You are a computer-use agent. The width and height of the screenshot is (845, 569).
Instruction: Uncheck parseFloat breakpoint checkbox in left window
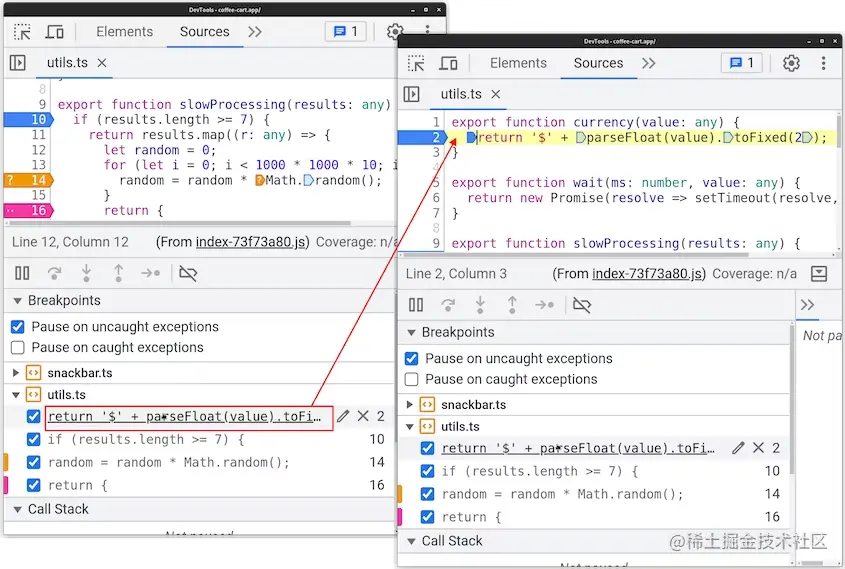tap(33, 417)
